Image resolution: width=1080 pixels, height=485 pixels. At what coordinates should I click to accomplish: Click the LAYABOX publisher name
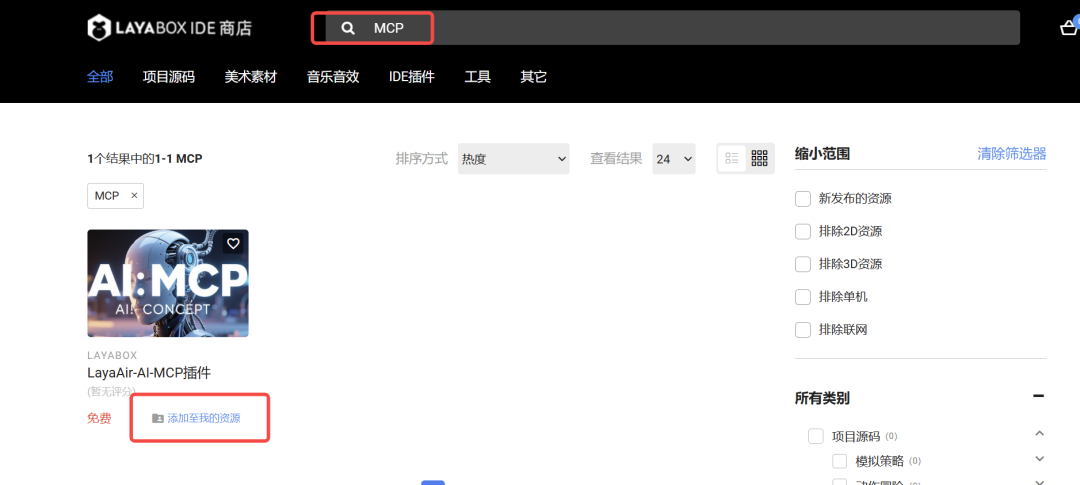(112, 355)
